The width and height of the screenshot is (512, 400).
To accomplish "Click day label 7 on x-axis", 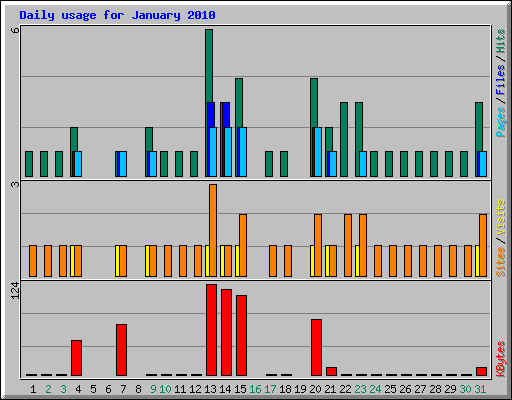I will 123,389.
